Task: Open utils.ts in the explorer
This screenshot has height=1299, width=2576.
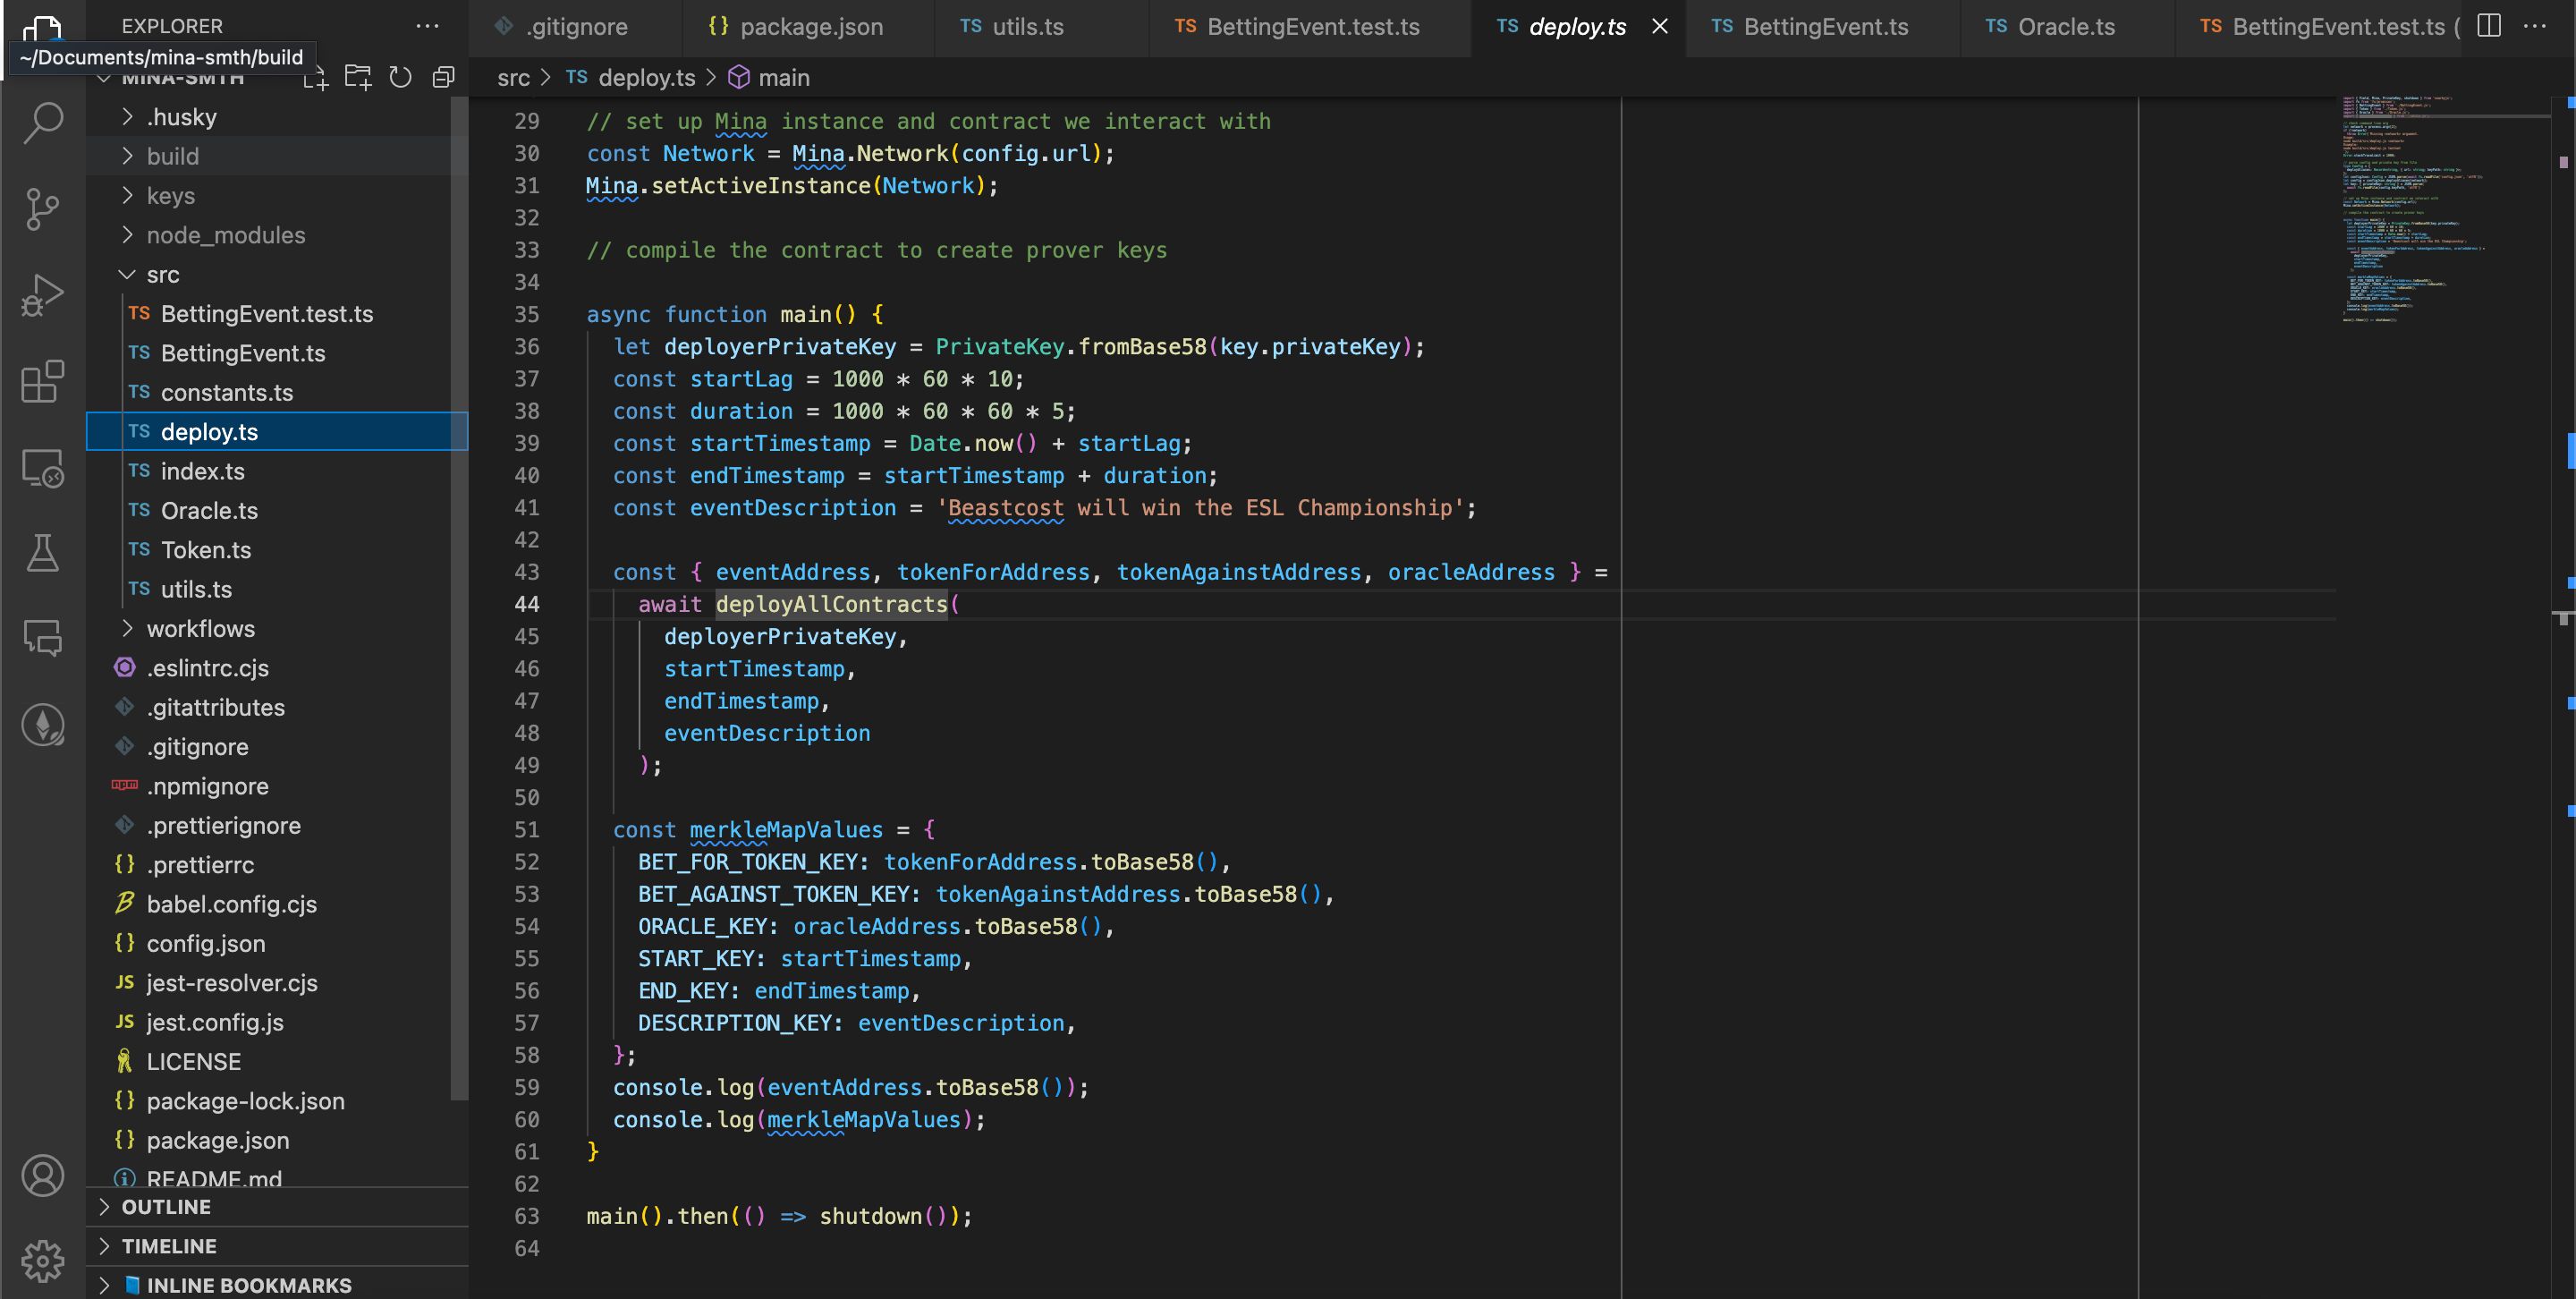Action: 278,589
